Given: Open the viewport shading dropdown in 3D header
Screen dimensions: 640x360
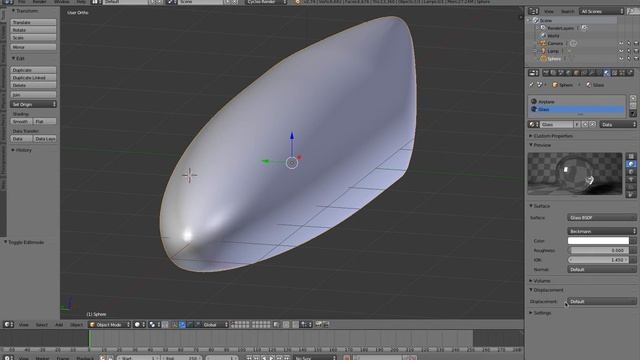Looking at the screenshot, I should point(140,324).
